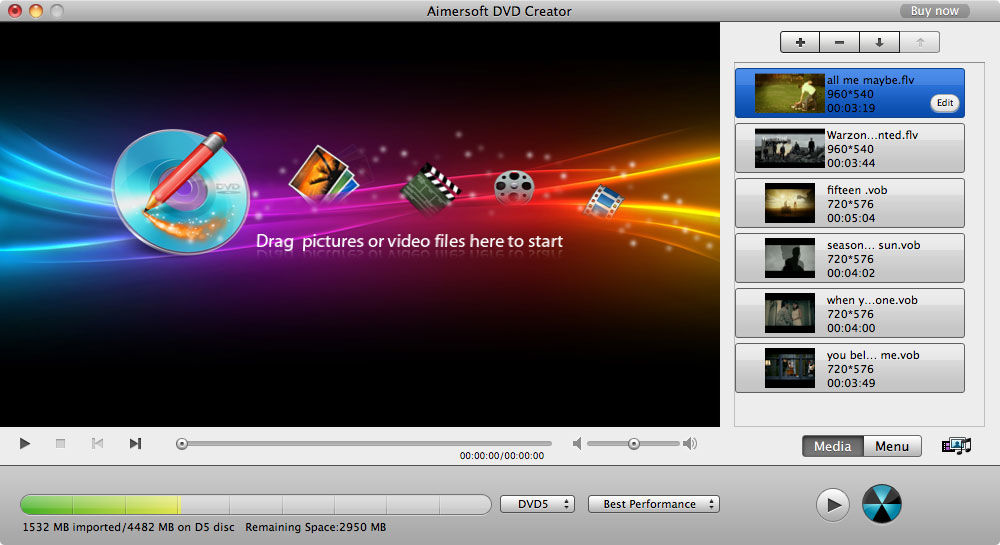This screenshot has width=1000, height=545.
Task: Click the 00:00:00/00:00:00 time display
Action: coord(502,456)
